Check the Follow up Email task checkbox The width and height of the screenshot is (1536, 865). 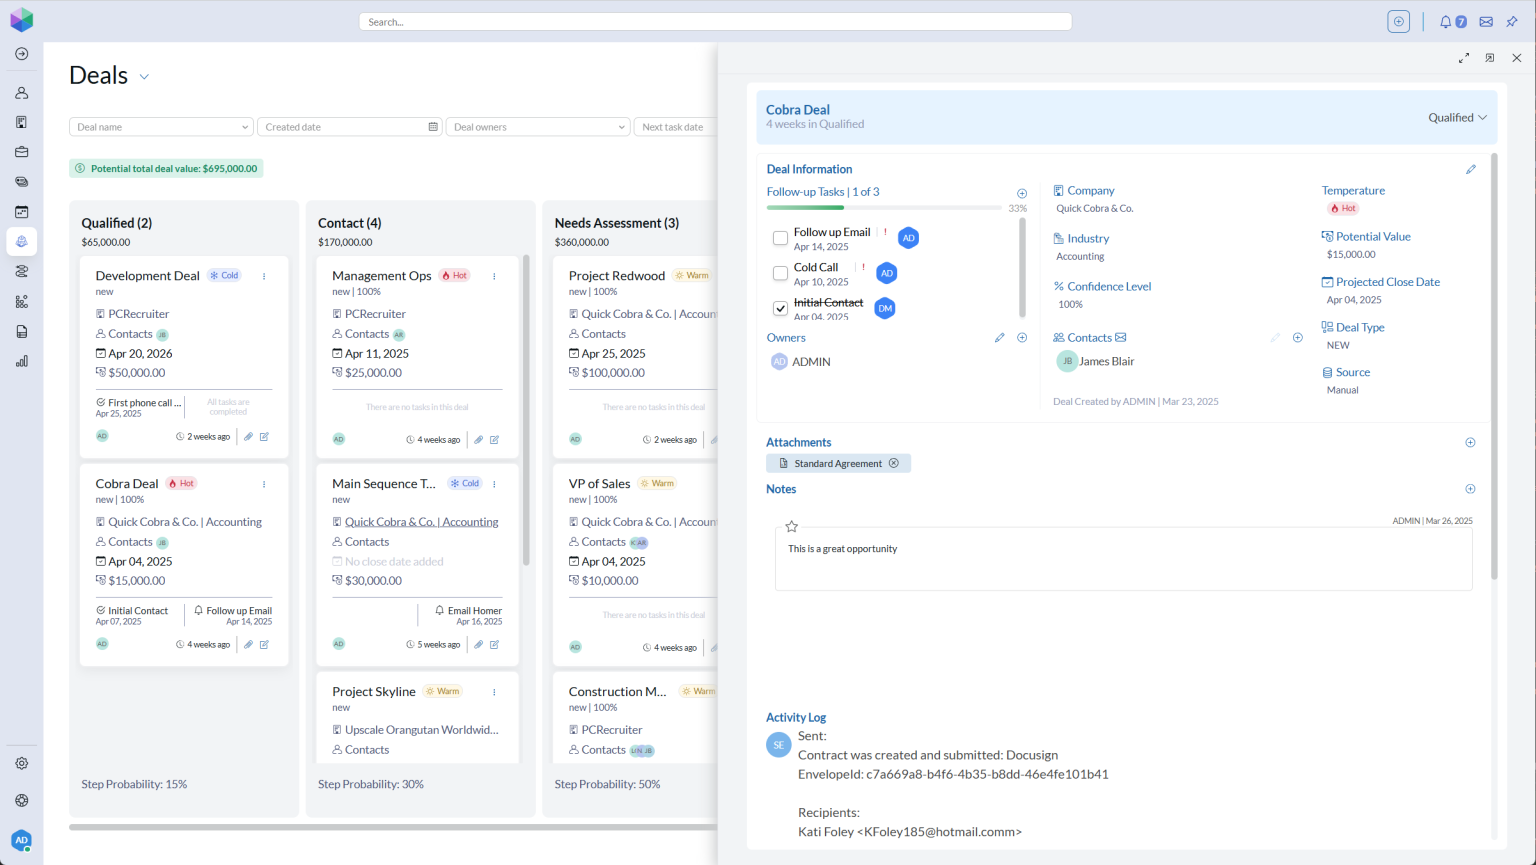[780, 237]
